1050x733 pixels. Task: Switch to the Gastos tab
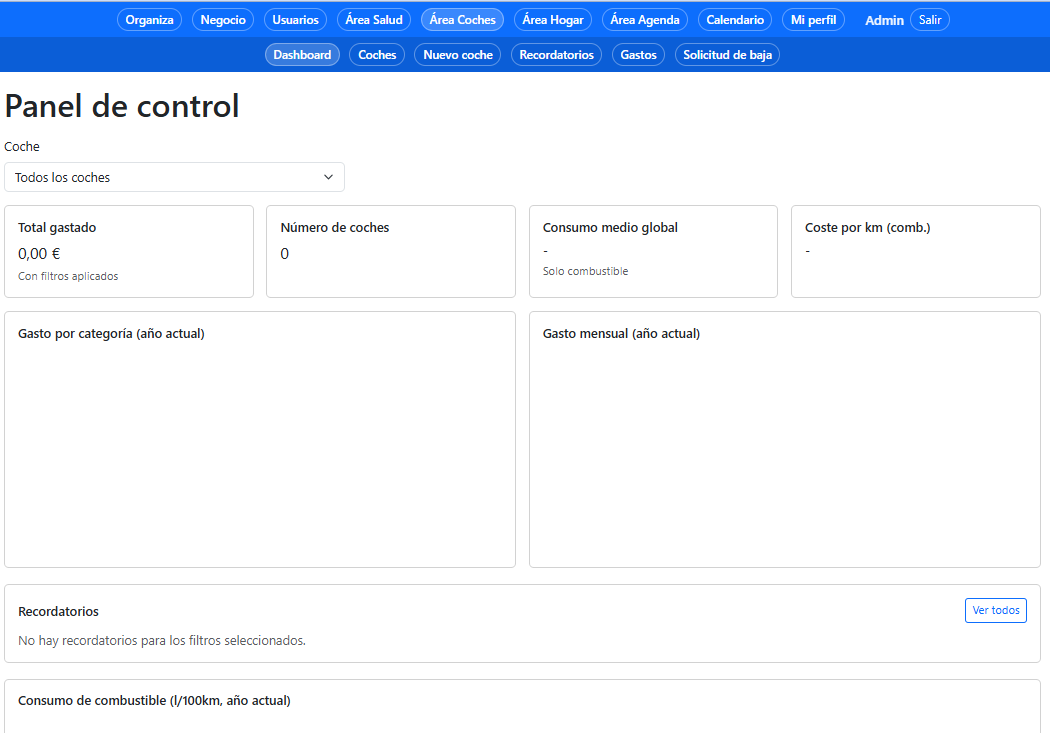point(638,55)
